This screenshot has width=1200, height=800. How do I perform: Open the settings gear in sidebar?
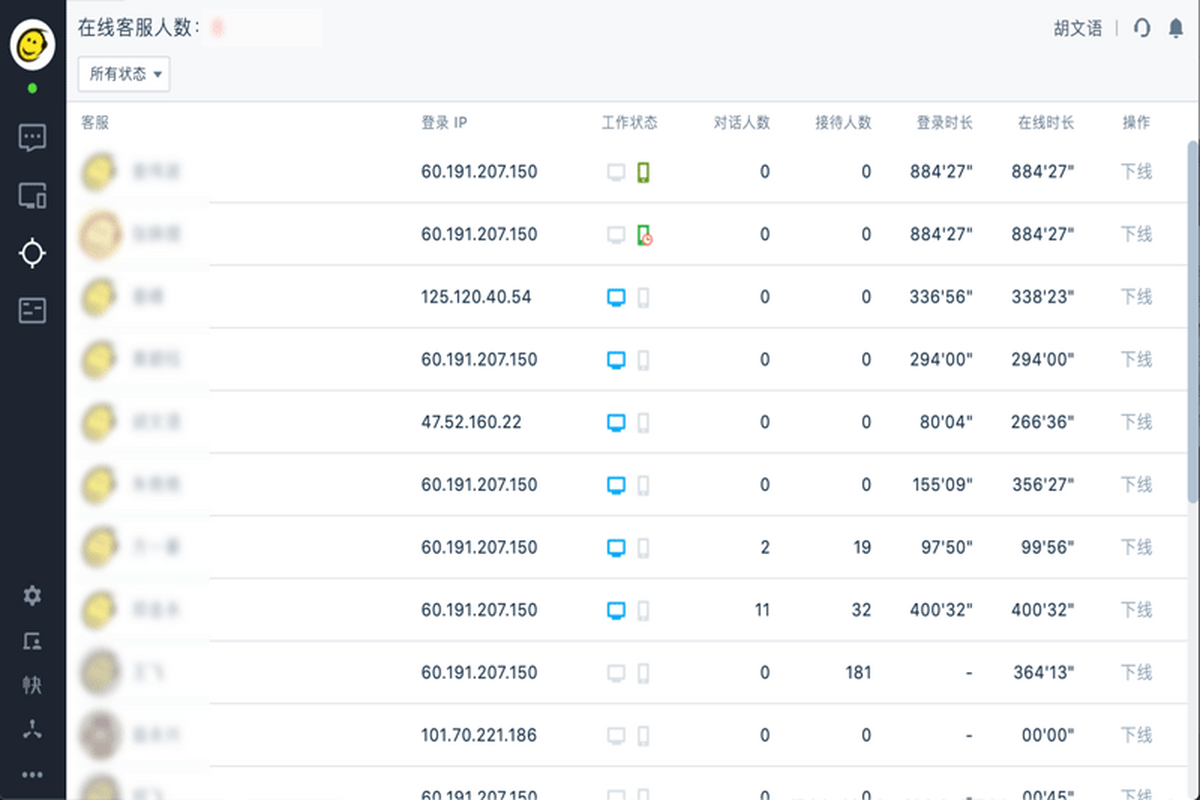pyautogui.click(x=32, y=596)
